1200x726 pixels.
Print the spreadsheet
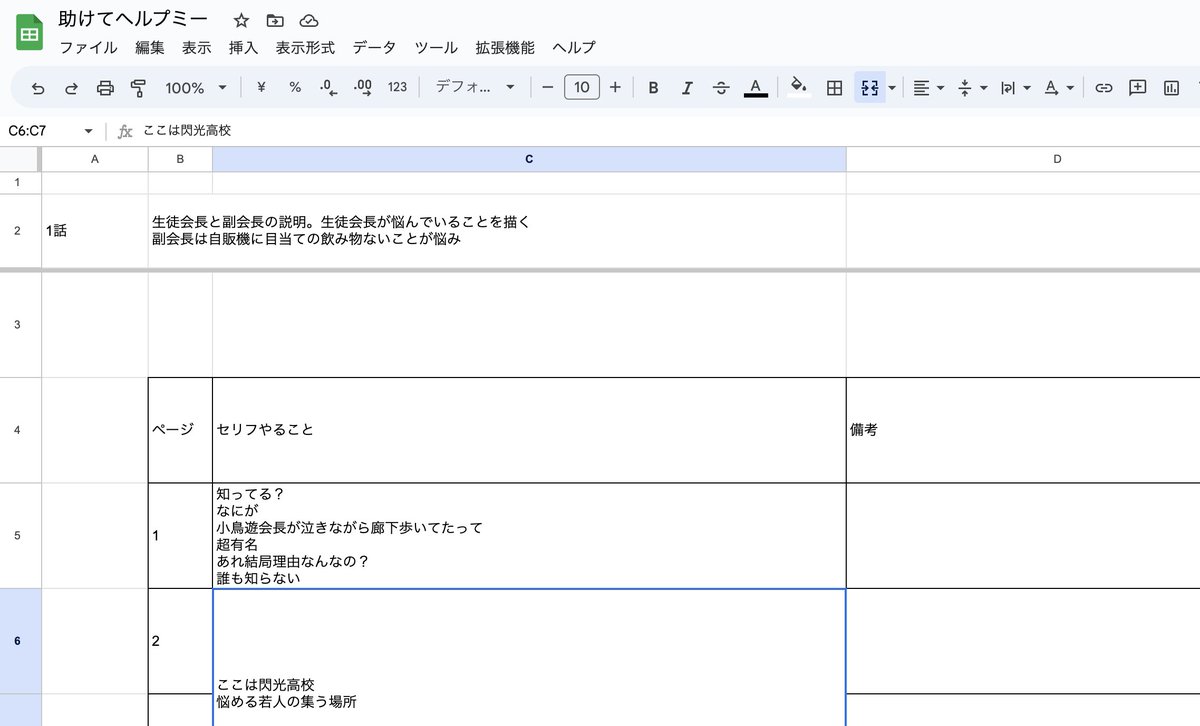pos(105,88)
